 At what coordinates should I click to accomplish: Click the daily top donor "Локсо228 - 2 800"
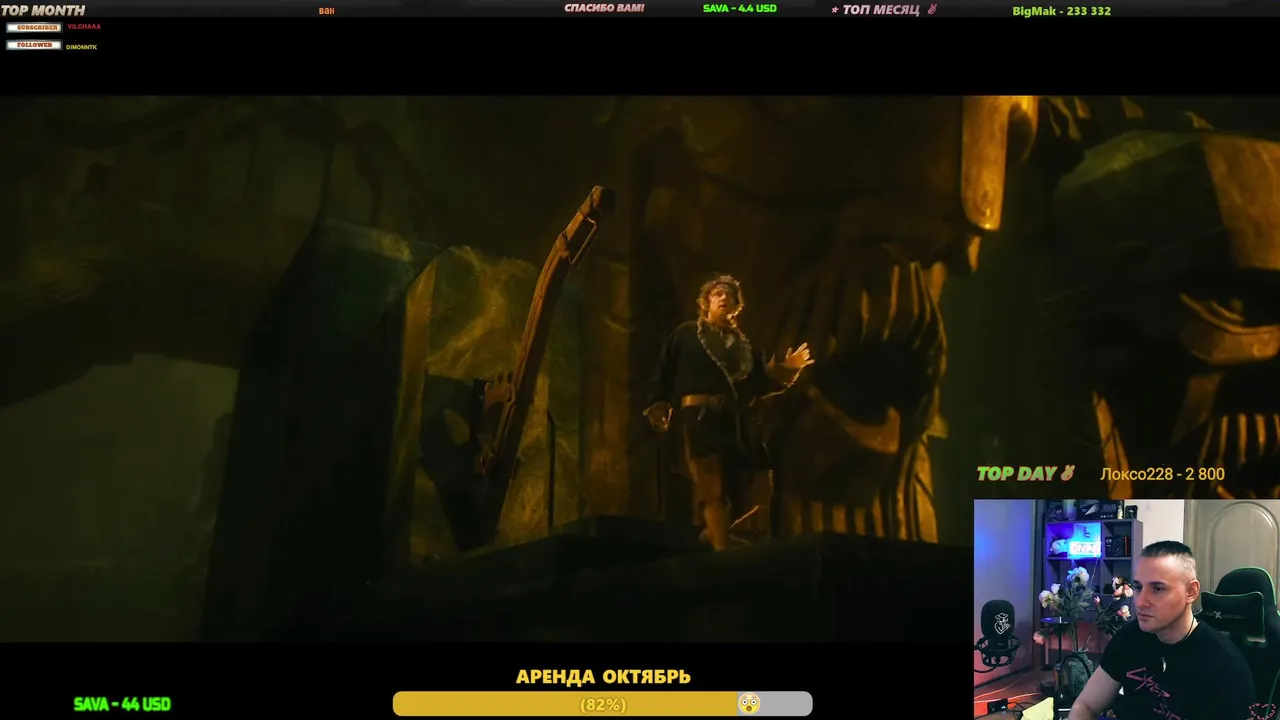(x=1162, y=475)
